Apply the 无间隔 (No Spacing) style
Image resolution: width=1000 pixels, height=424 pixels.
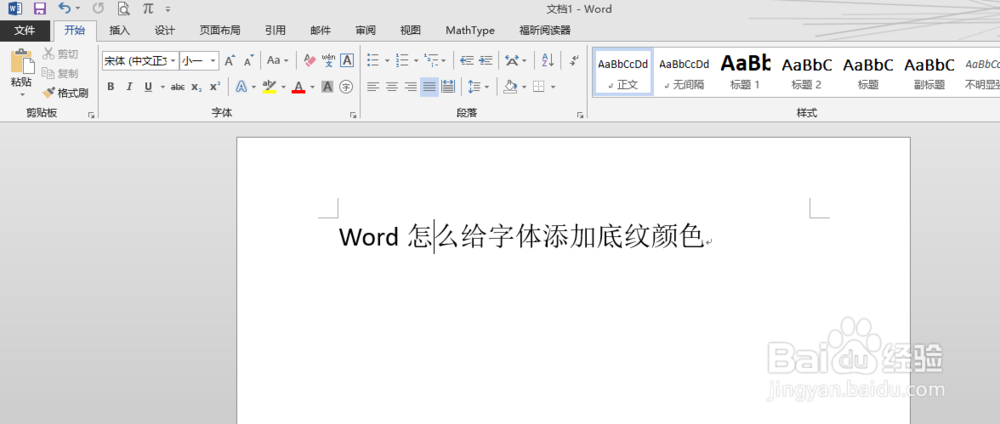(x=684, y=73)
